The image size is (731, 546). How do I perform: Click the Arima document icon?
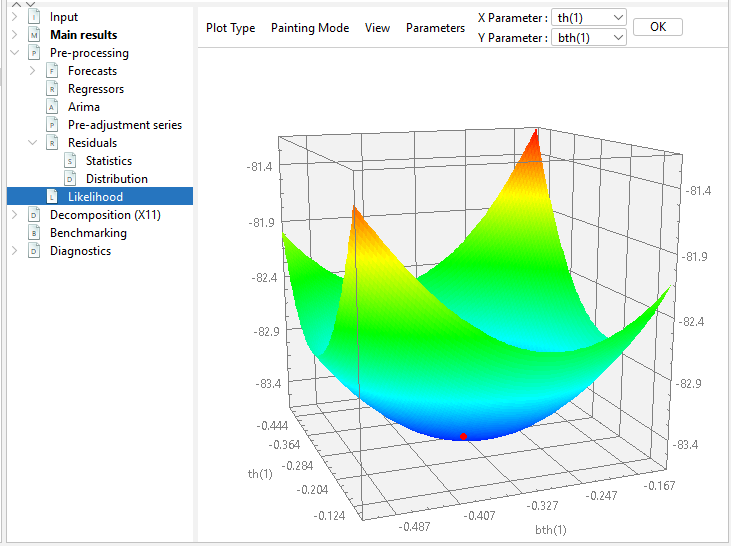pyautogui.click(x=52, y=107)
